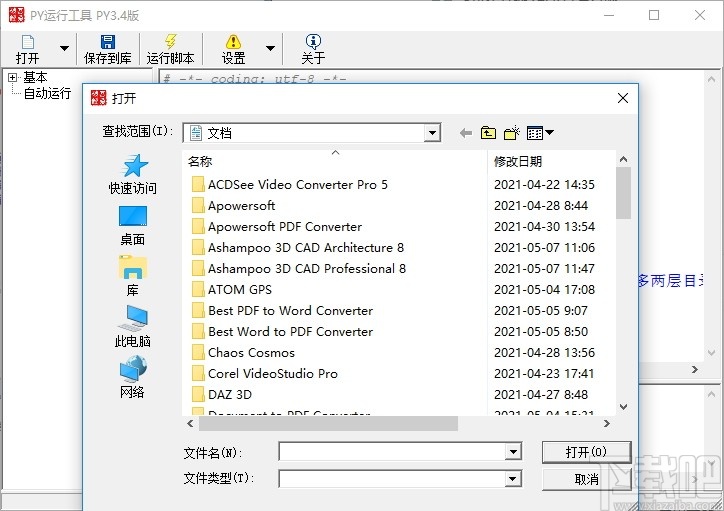
Task: Click editor scroll up arrow in main window
Action: pyautogui.click(x=712, y=79)
